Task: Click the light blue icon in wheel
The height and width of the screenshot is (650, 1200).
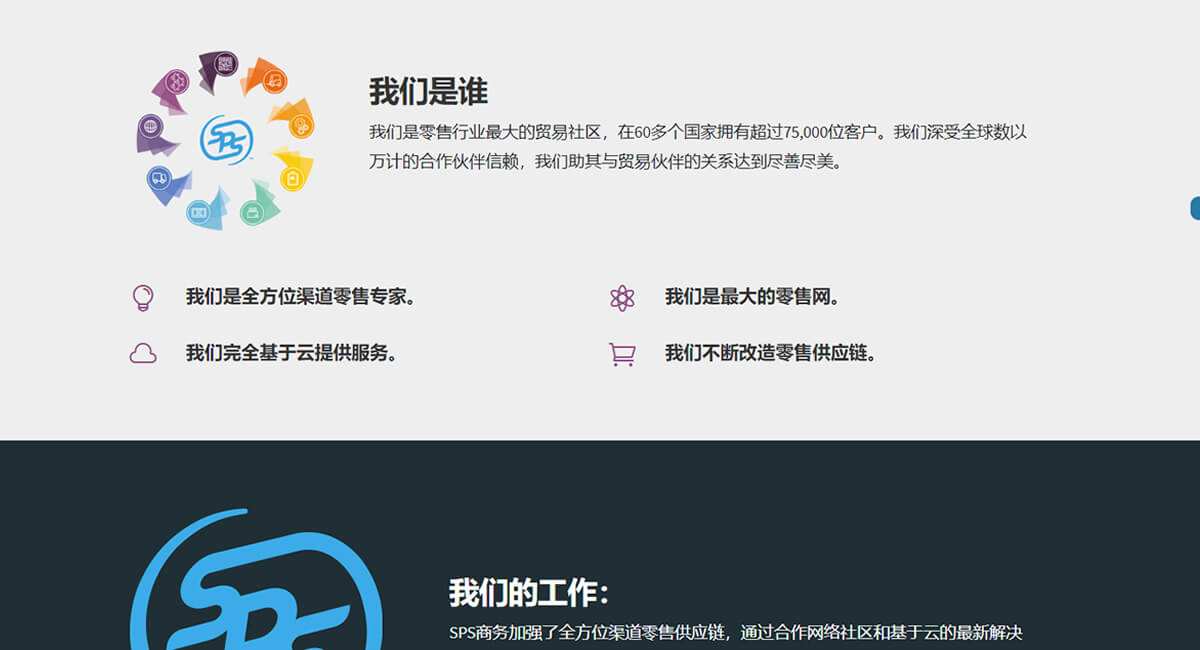Action: coord(199,211)
